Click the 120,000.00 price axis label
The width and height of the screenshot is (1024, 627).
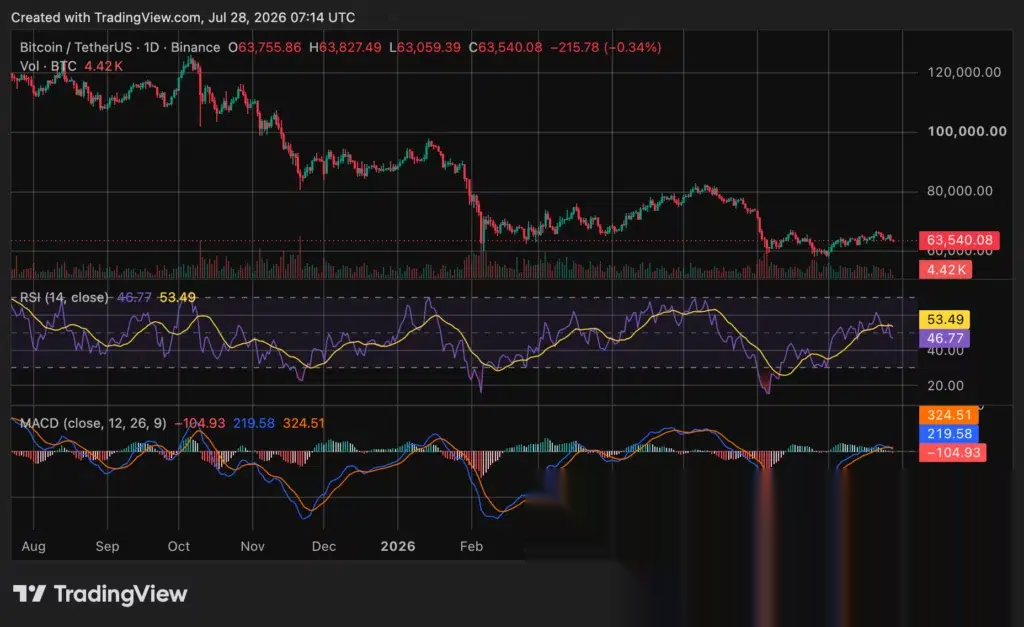(x=964, y=72)
